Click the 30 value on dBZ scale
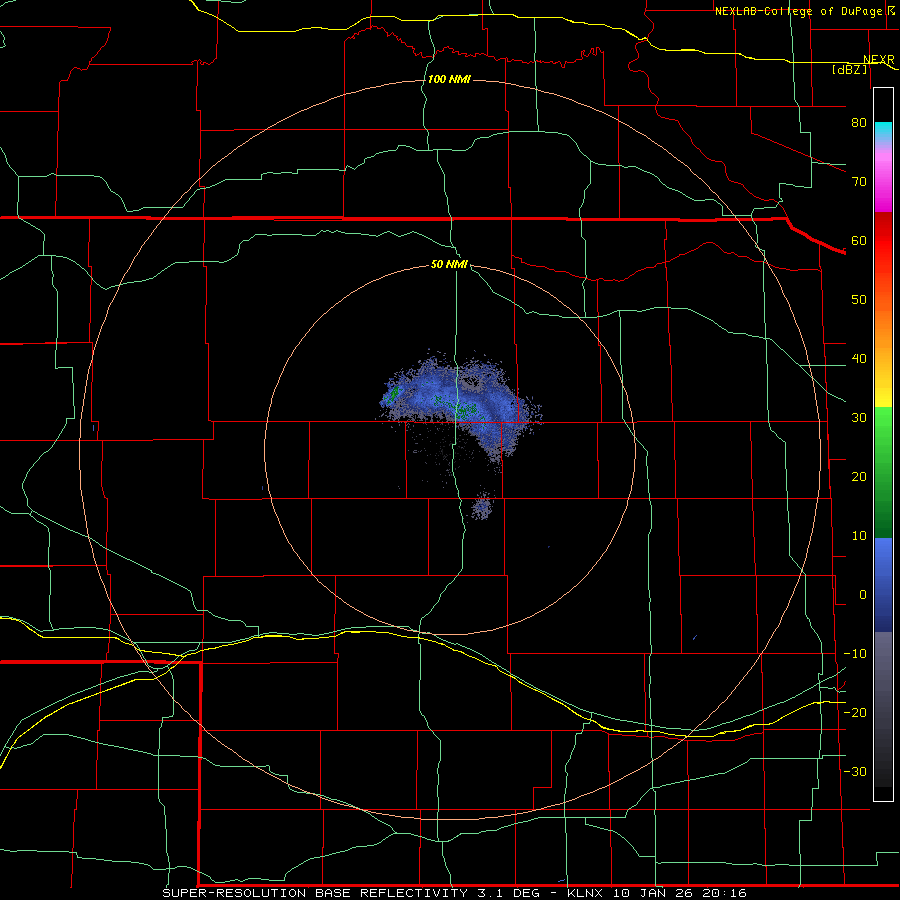The image size is (900, 900). [x=859, y=418]
